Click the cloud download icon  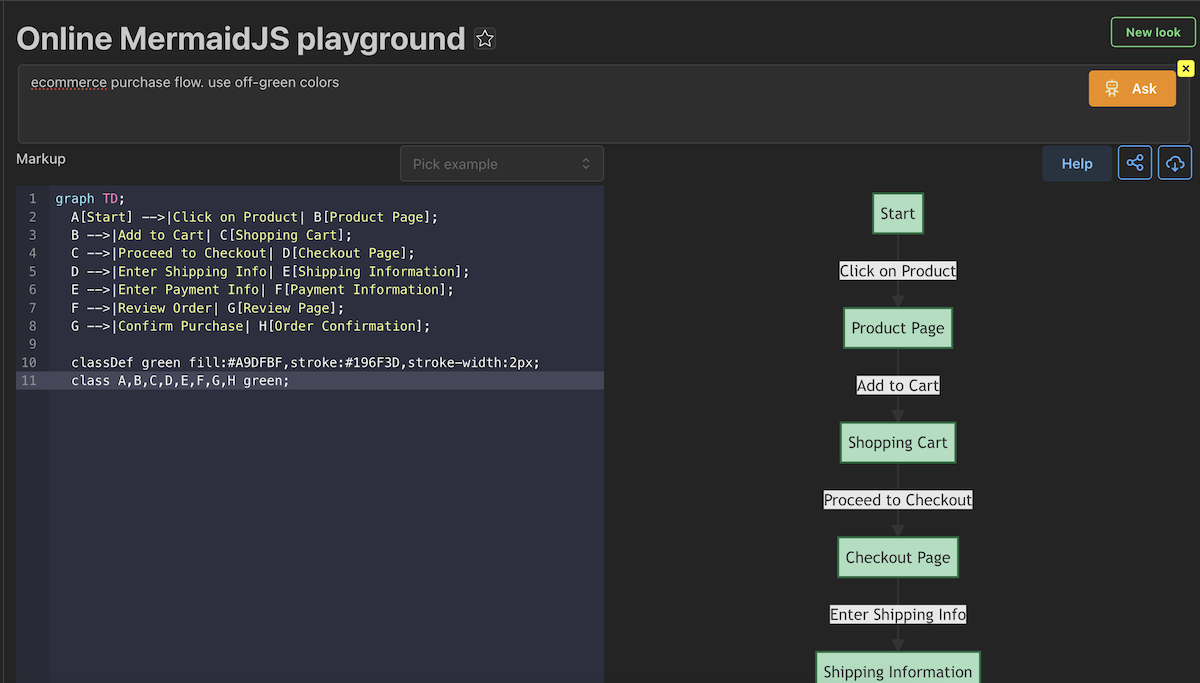tap(1175, 163)
